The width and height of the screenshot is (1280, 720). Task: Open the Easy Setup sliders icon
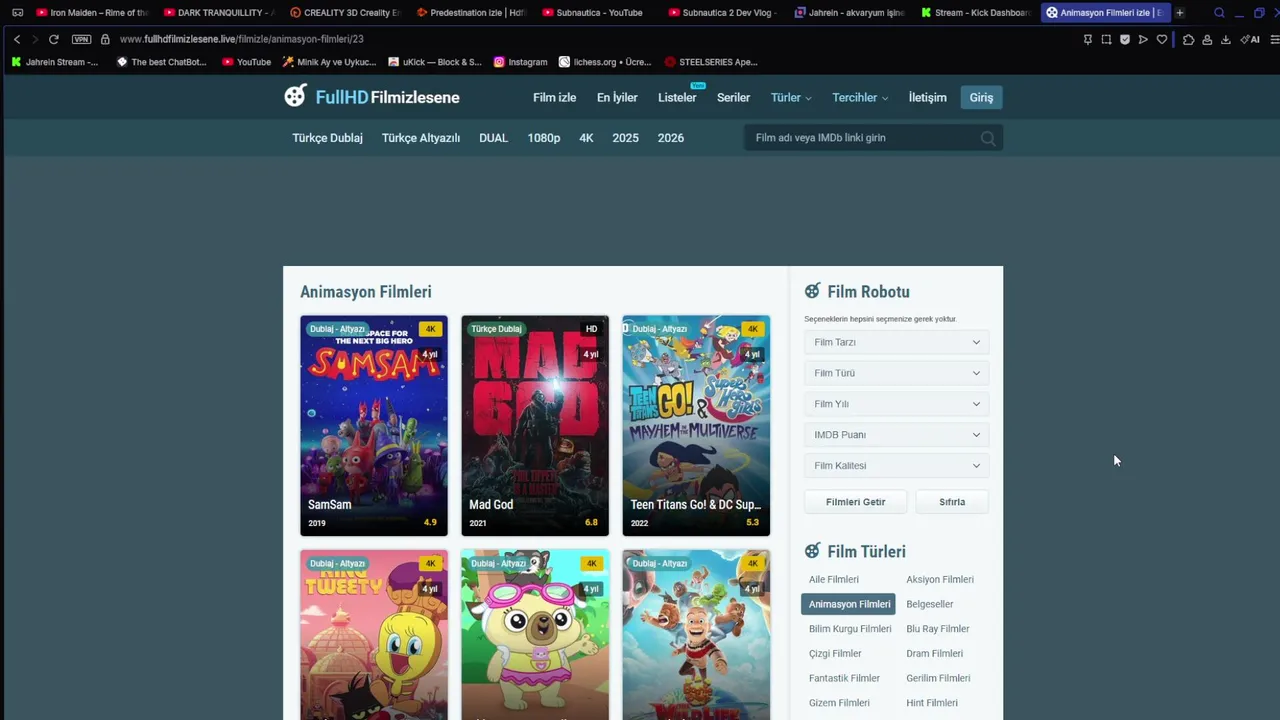point(1274,40)
